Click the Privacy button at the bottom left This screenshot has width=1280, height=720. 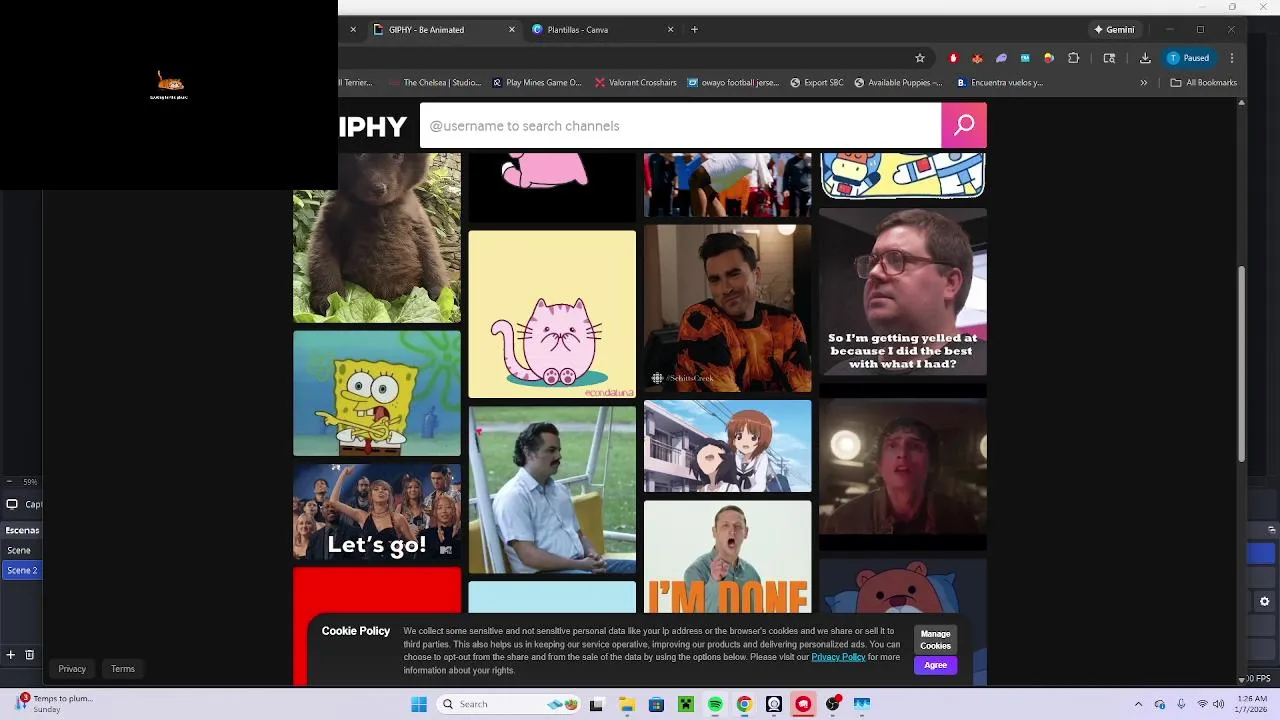point(72,669)
